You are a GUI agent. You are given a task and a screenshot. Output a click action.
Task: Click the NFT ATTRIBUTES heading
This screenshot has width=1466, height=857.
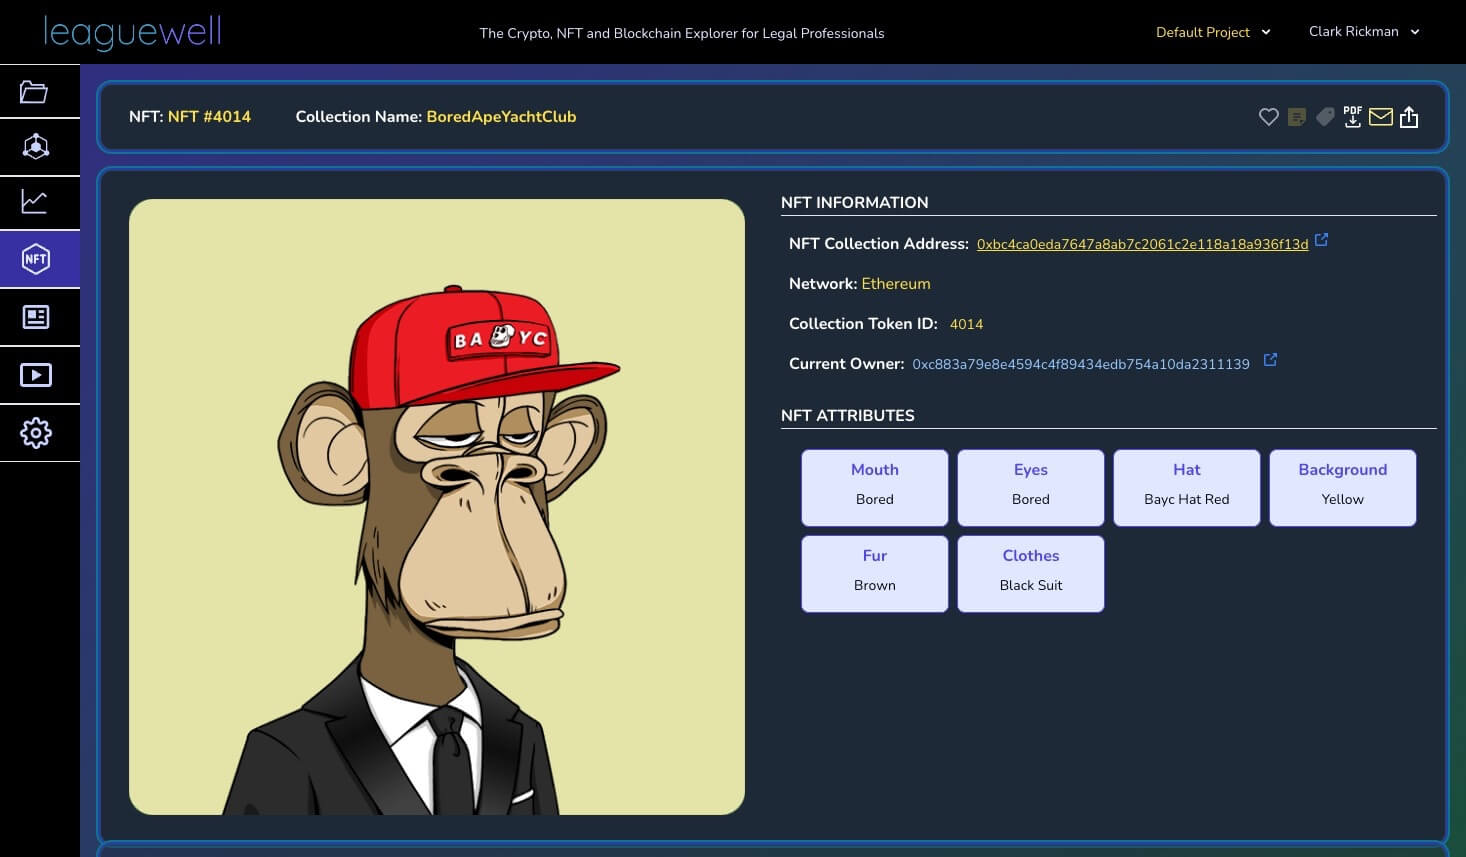click(x=848, y=415)
